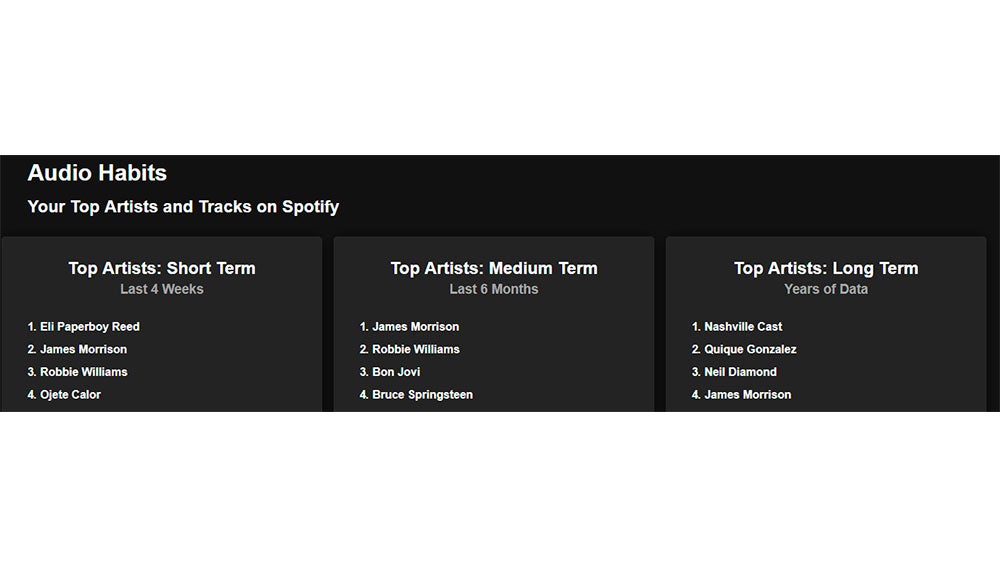This screenshot has height=567, width=1000.
Task: Select James Morrison in short term list
Action: [84, 350]
